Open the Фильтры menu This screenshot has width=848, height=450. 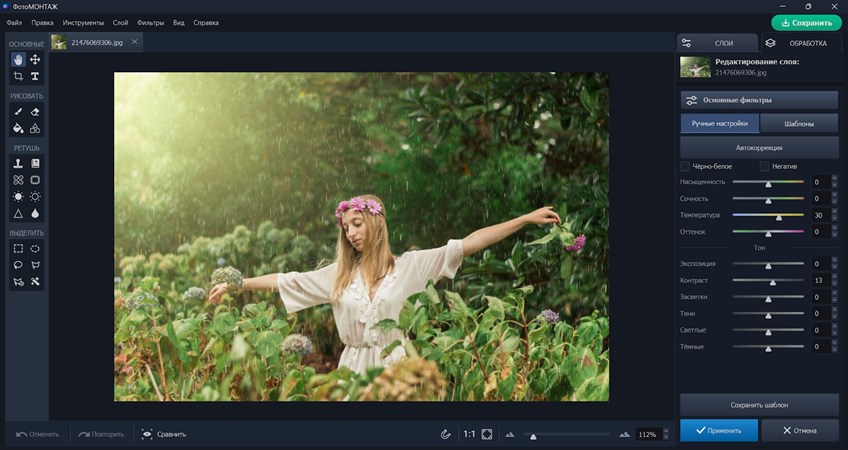(150, 21)
